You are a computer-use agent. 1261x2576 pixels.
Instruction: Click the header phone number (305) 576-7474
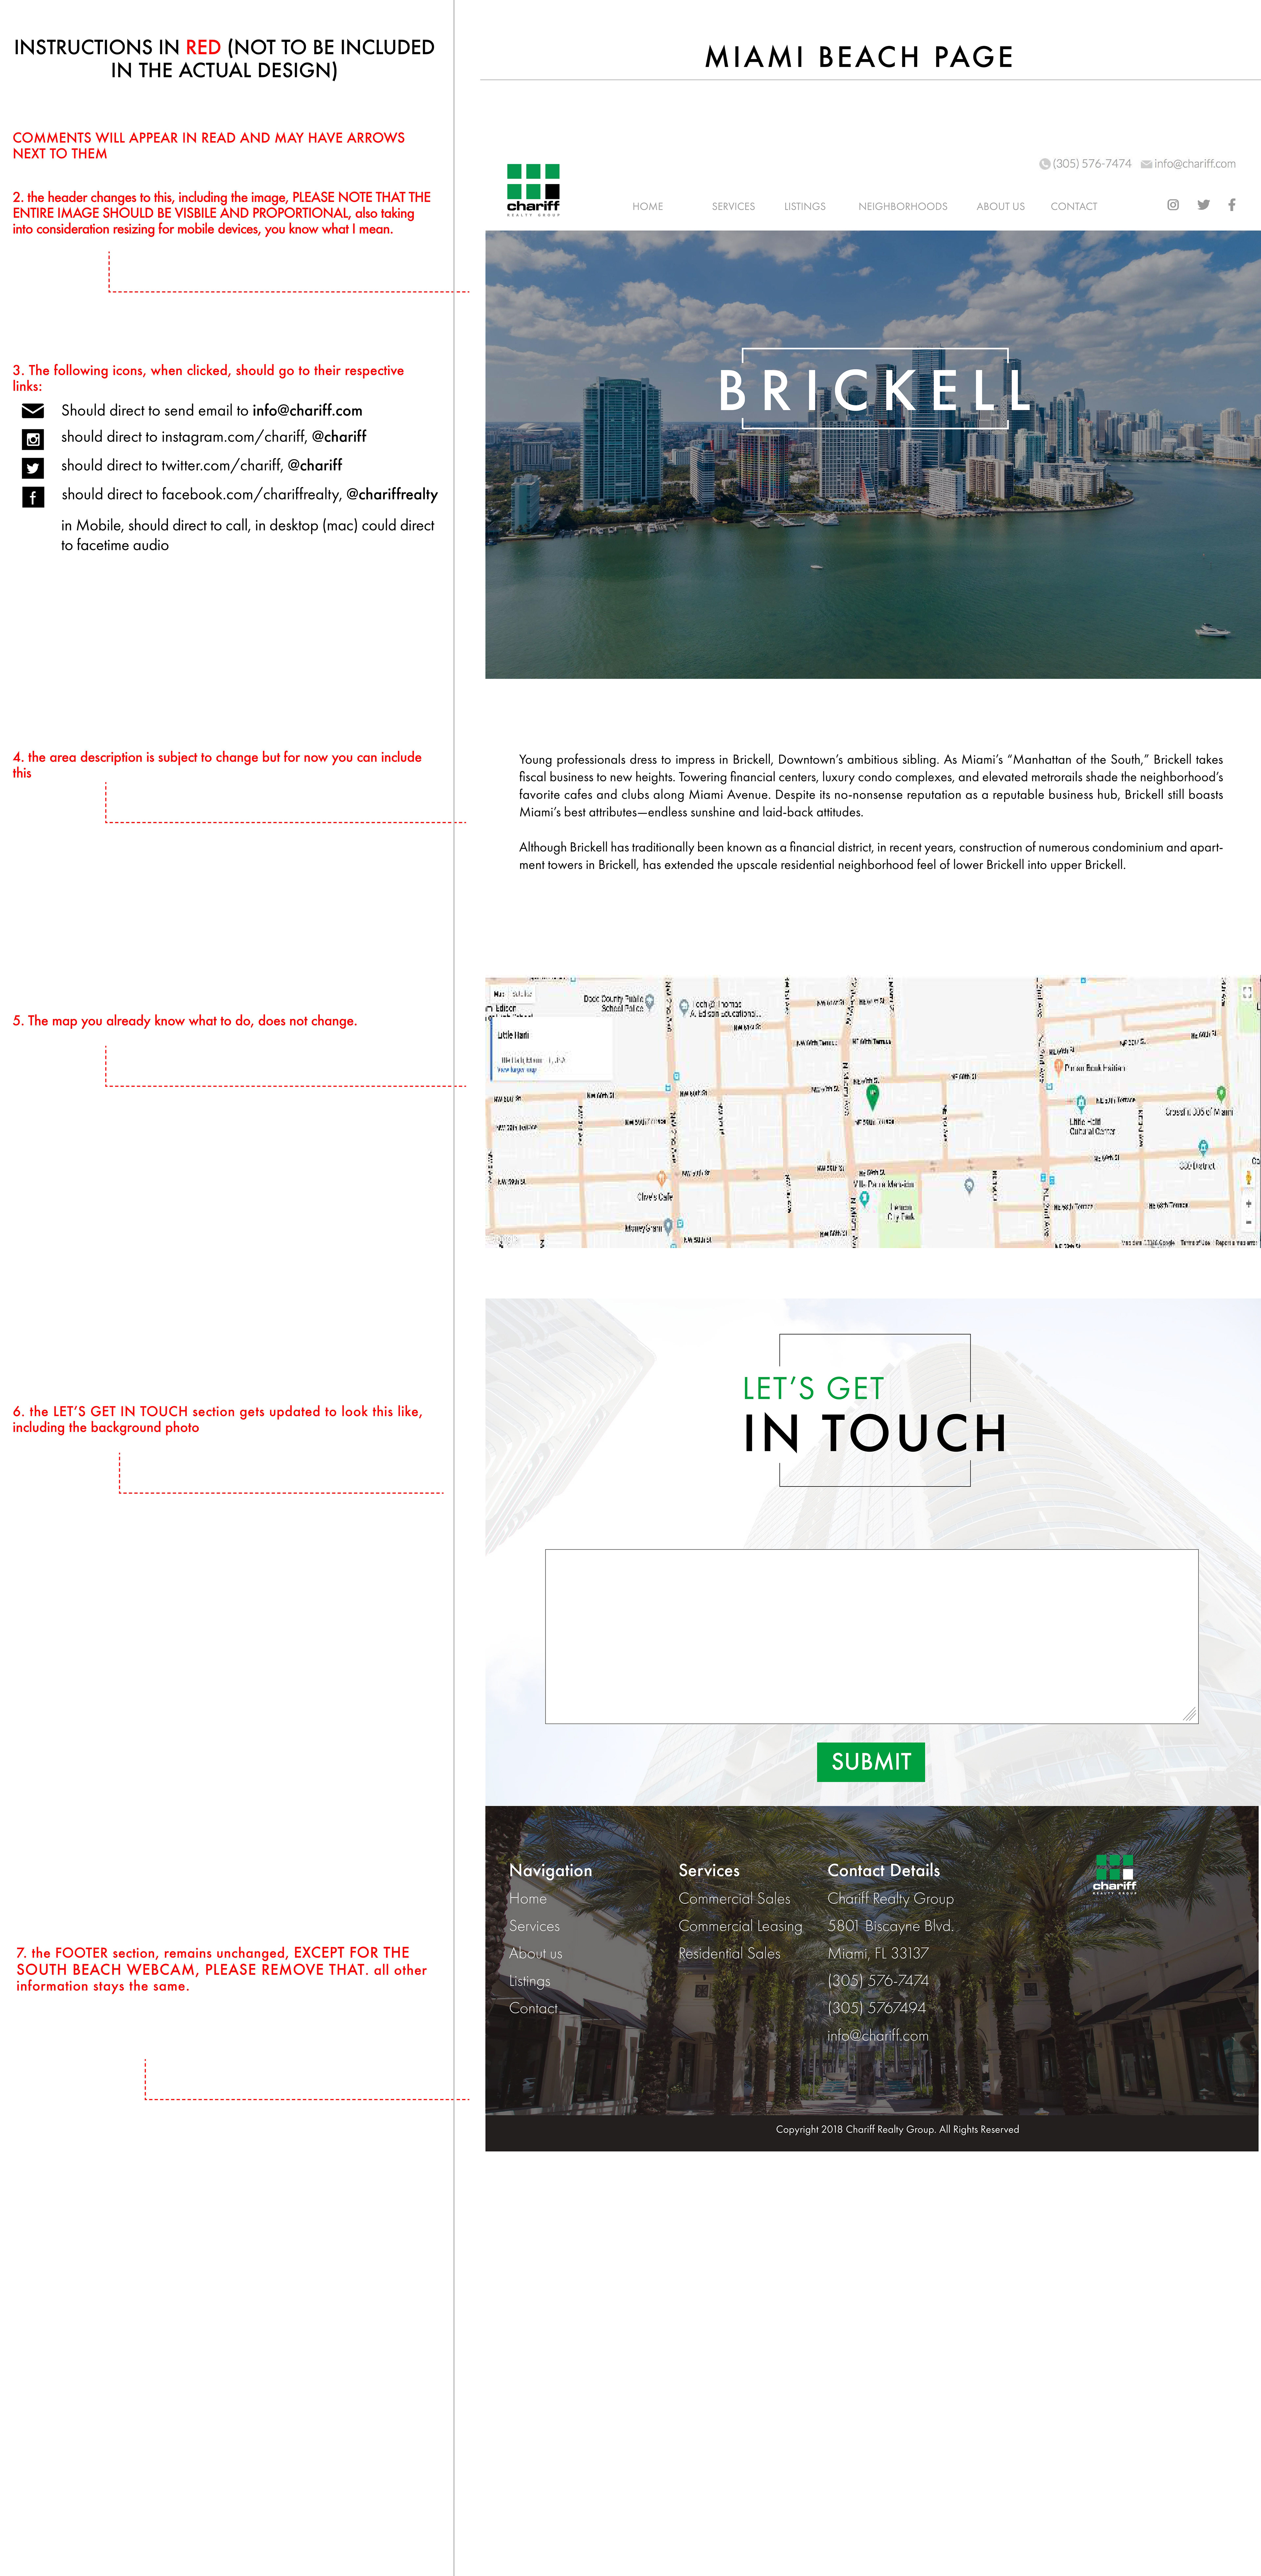click(x=1092, y=164)
